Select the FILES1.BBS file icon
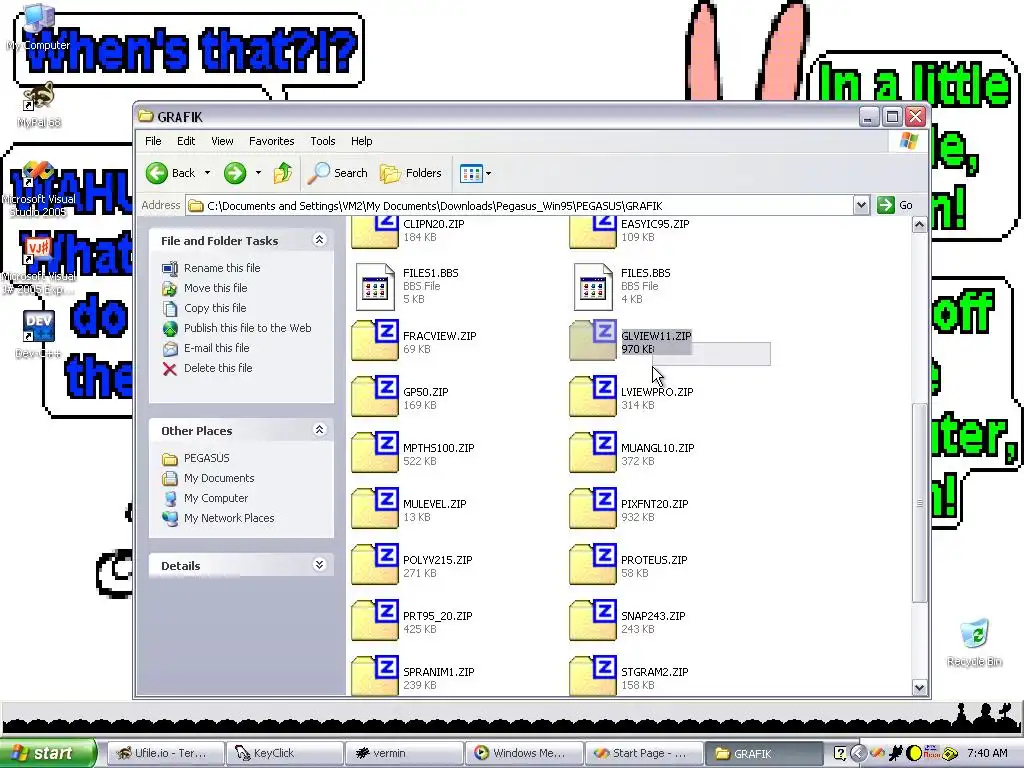 point(375,287)
